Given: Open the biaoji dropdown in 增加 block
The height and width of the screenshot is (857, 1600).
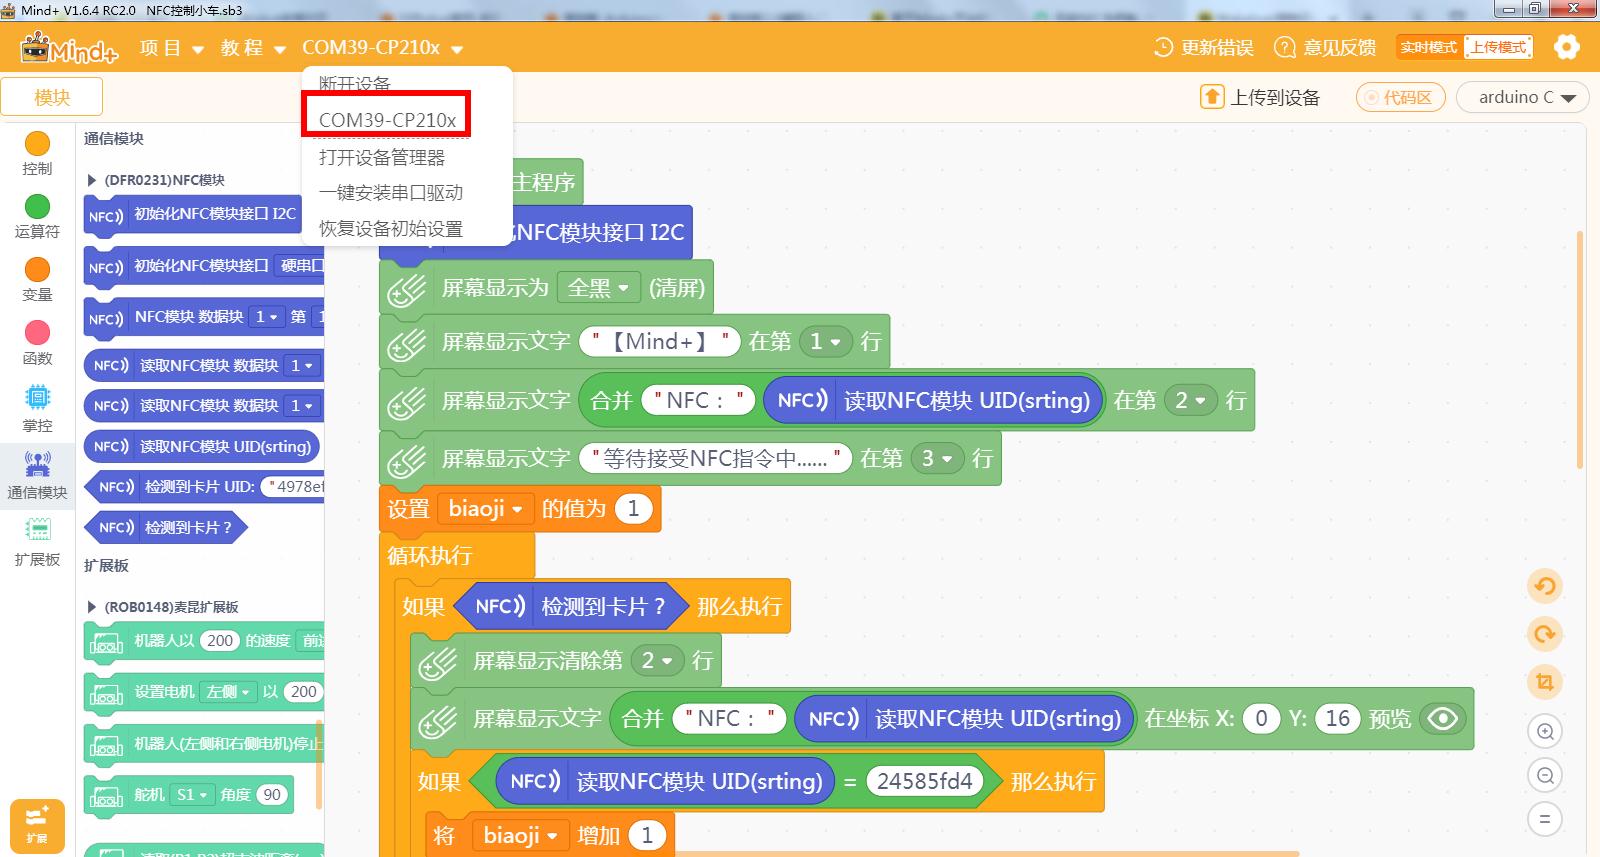Looking at the screenshot, I should pos(520,835).
